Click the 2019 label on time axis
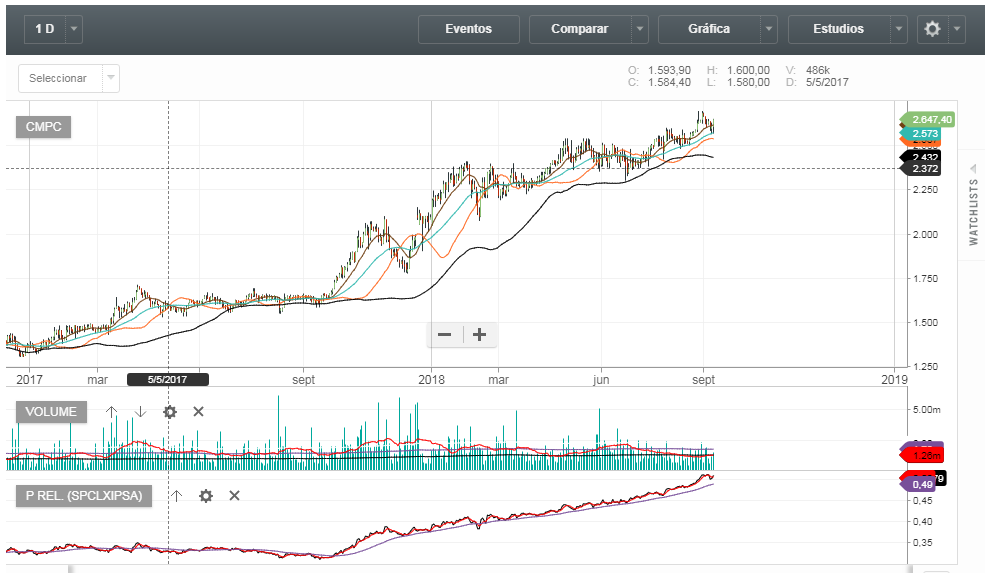The width and height of the screenshot is (985, 573). pos(894,379)
